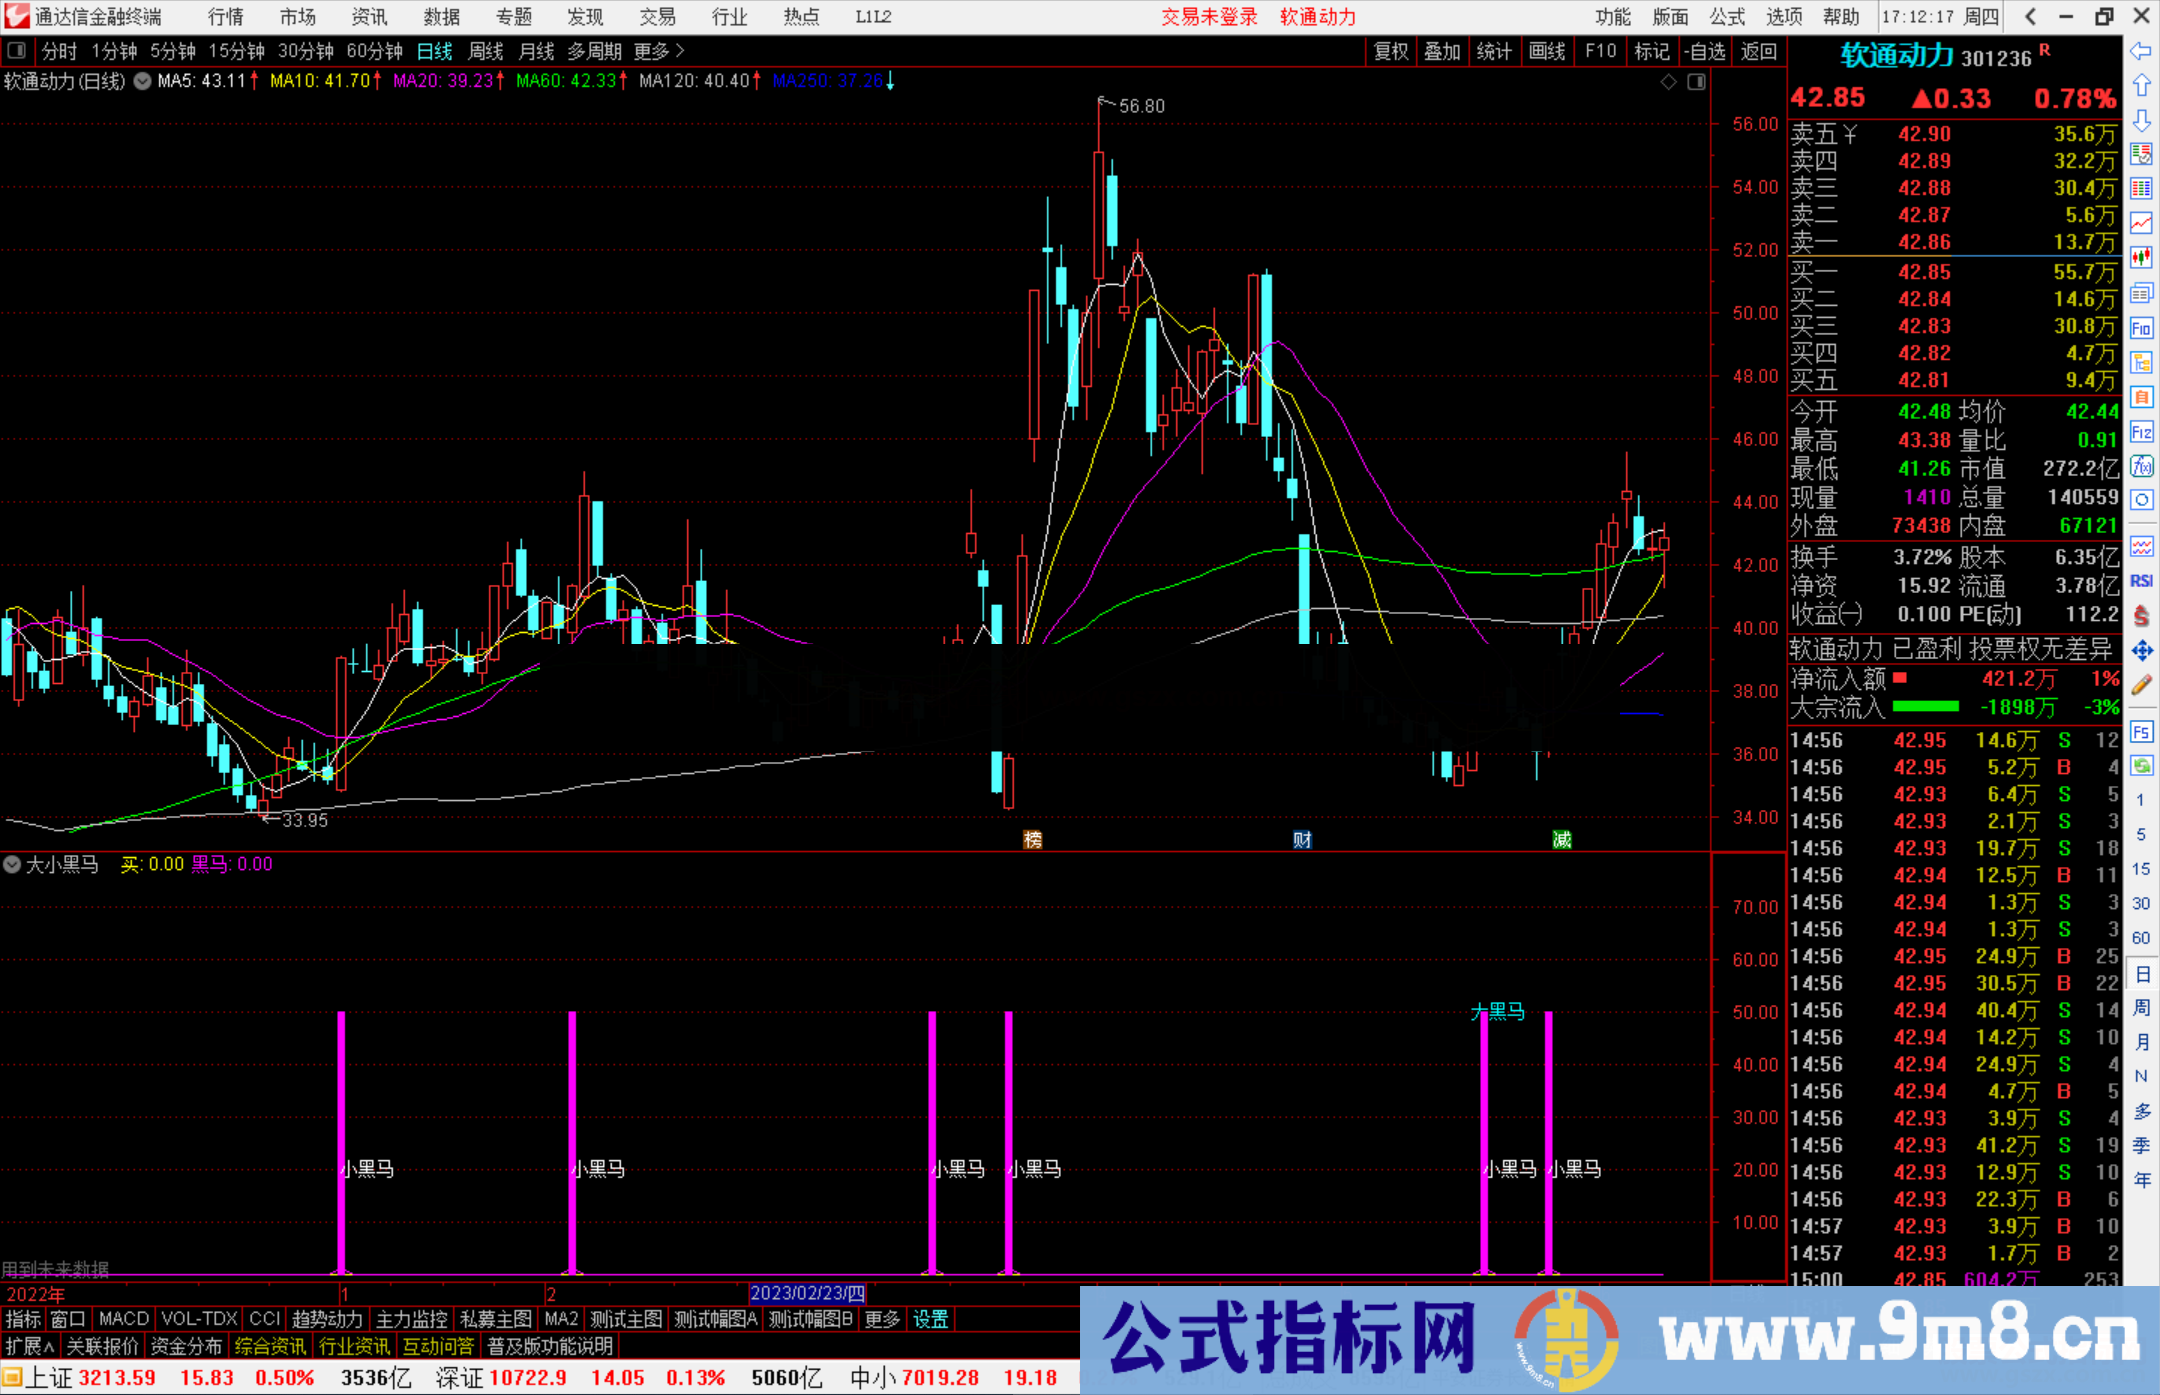This screenshot has width=2160, height=1395.
Task: Expand the 更多 periods dropdown
Action: click(x=650, y=51)
